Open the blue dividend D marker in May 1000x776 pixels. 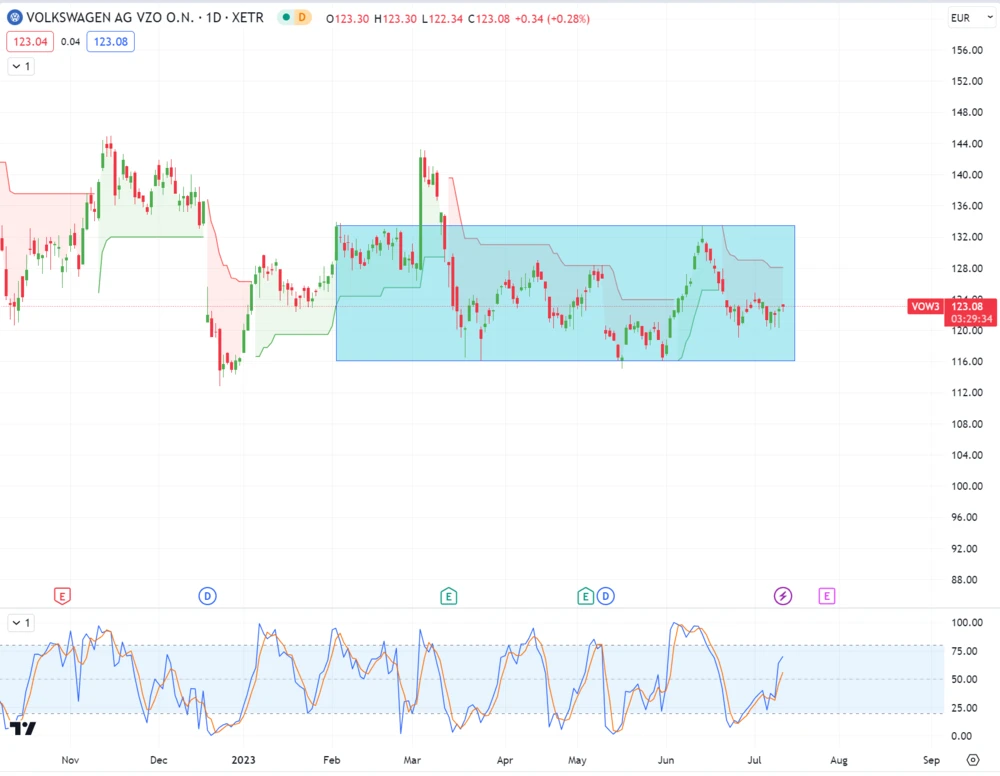605,596
